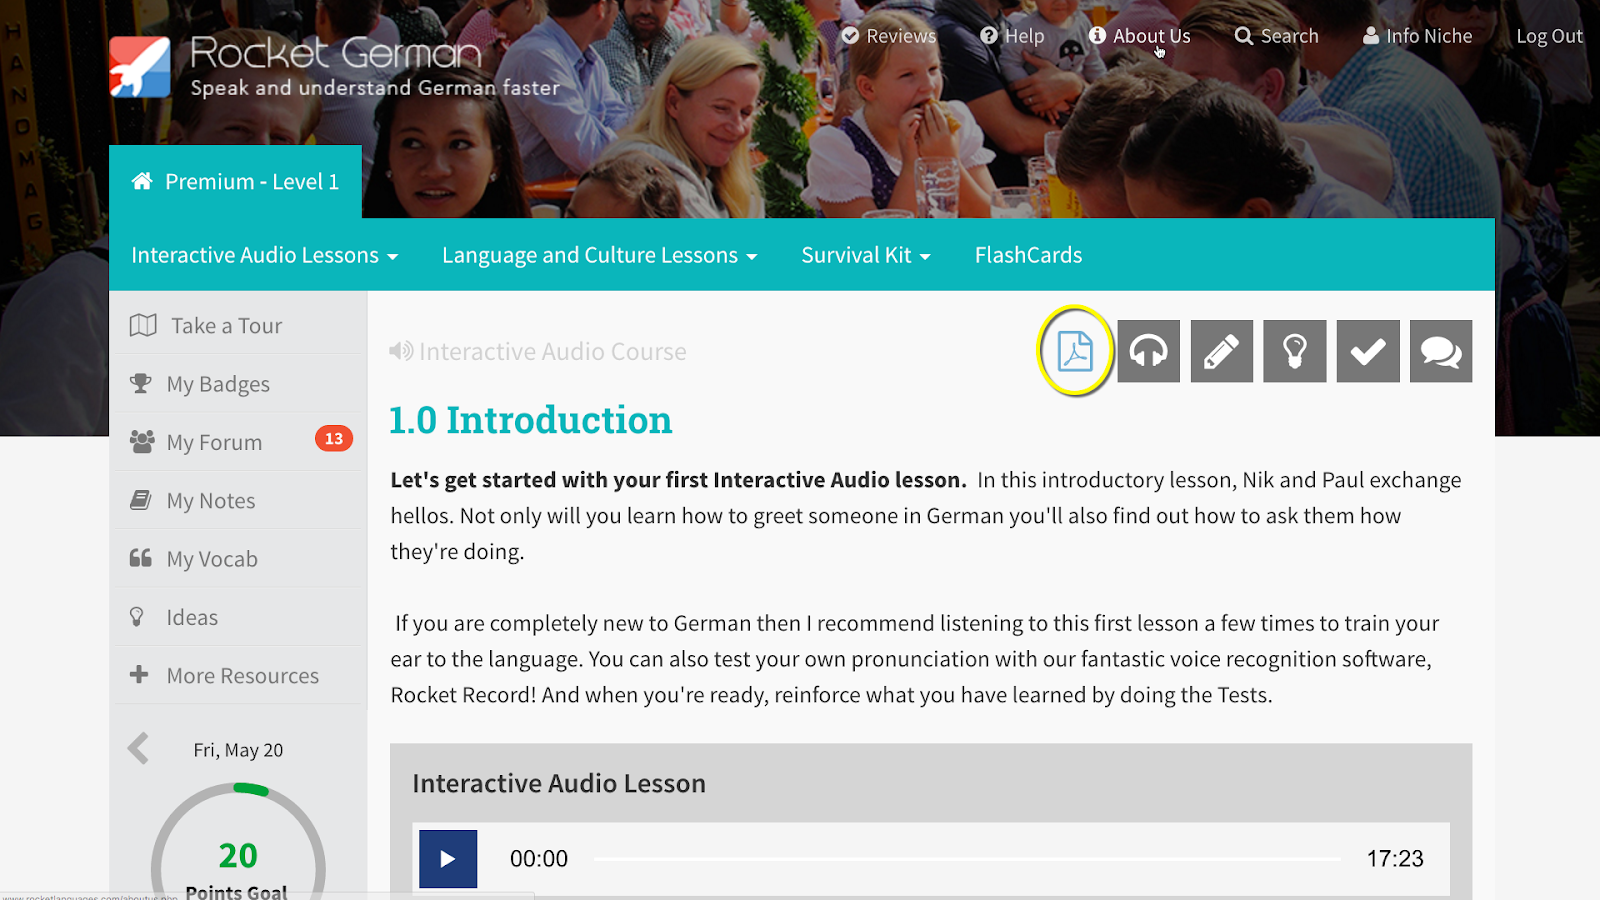Click the magnifier icon beside Search
1600x900 pixels.
coord(1244,36)
